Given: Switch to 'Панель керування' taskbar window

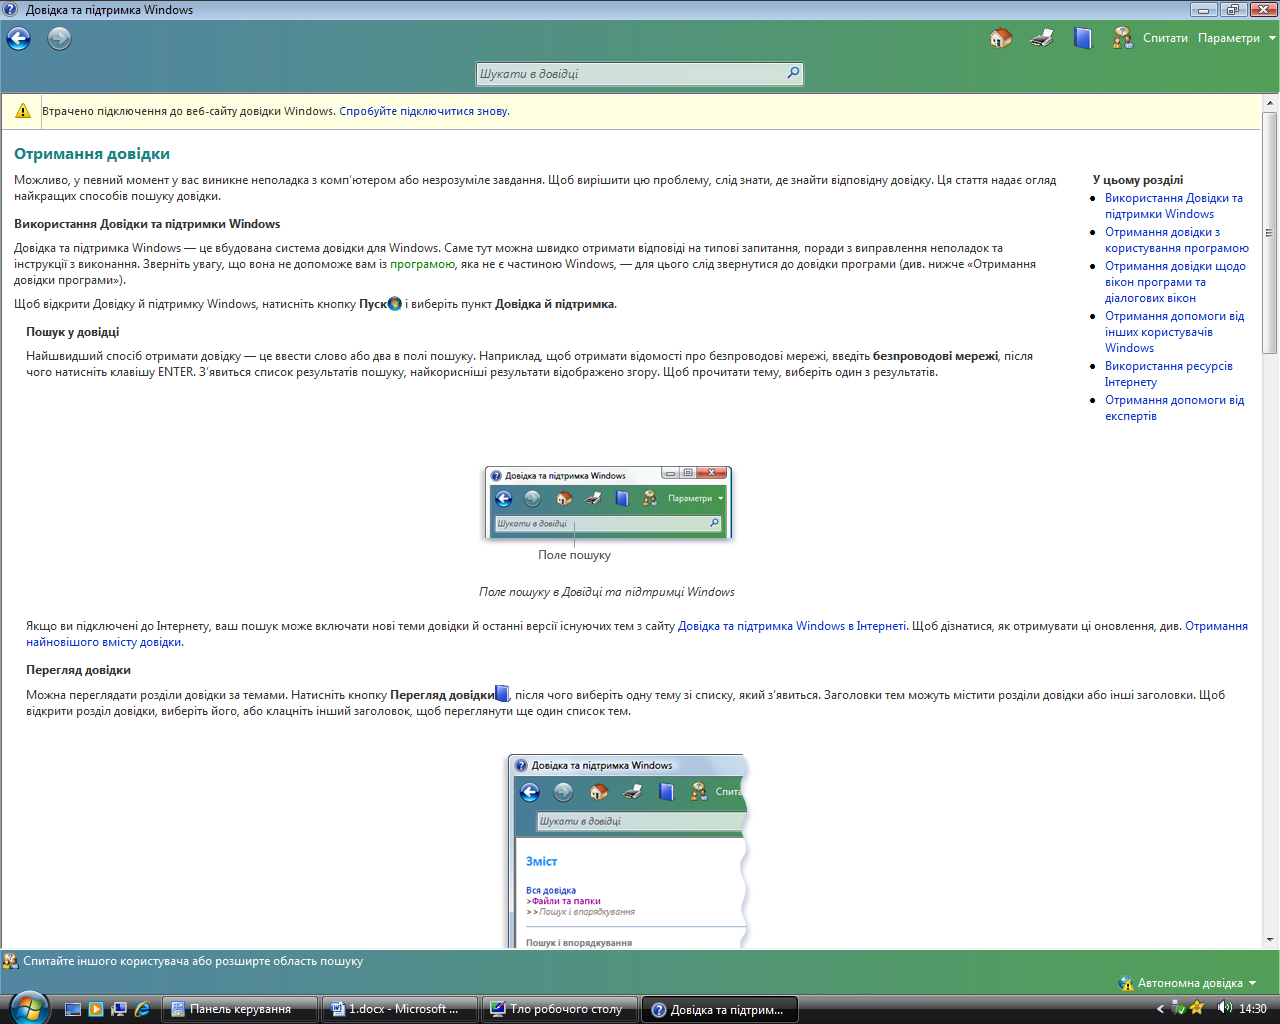Looking at the screenshot, I should tap(239, 1009).
